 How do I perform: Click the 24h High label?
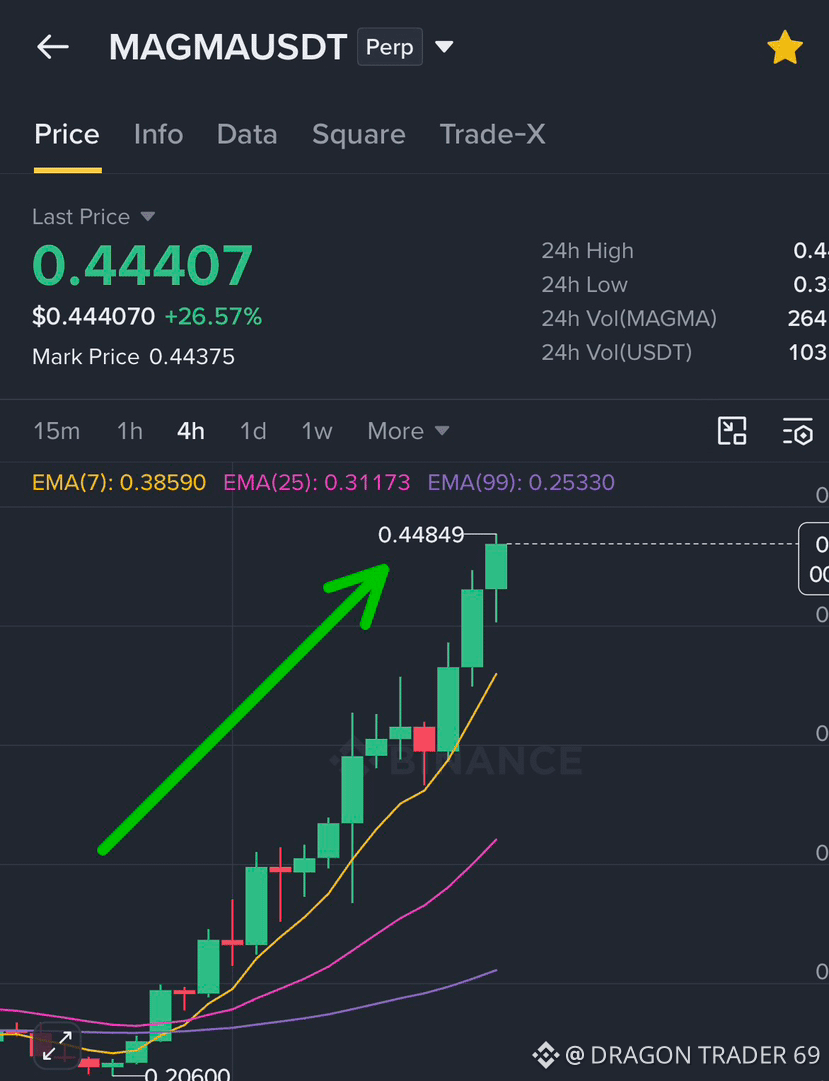[x=587, y=251]
